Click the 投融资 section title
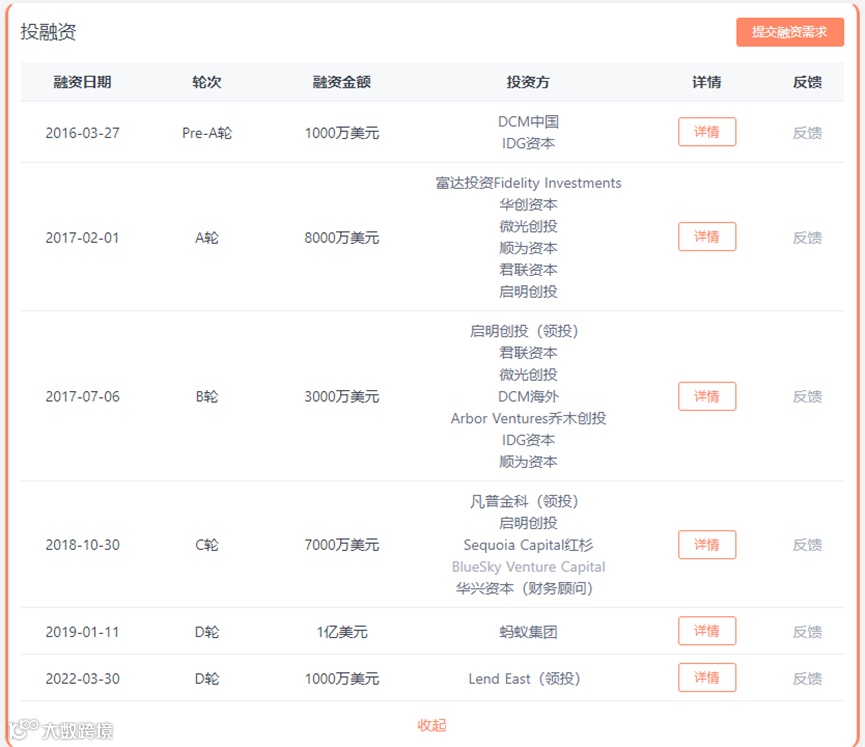Image resolution: width=865 pixels, height=747 pixels. click(48, 31)
